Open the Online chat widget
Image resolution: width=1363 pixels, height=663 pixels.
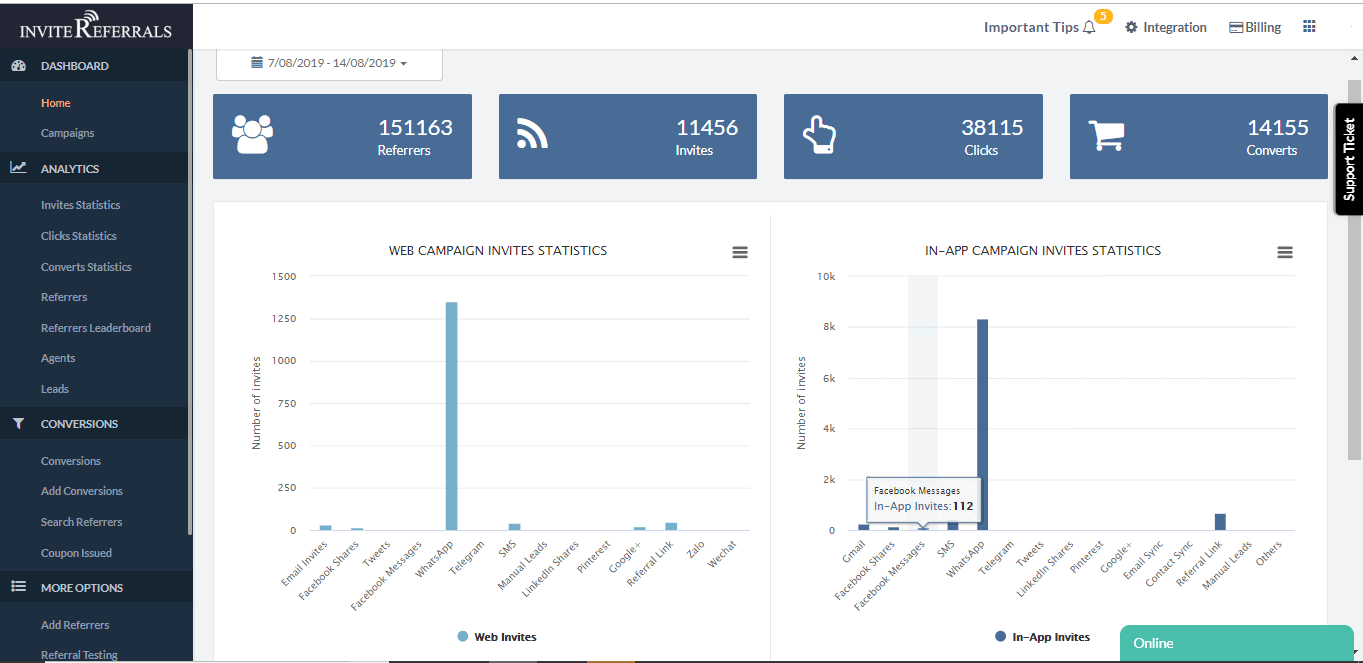pos(1236,643)
